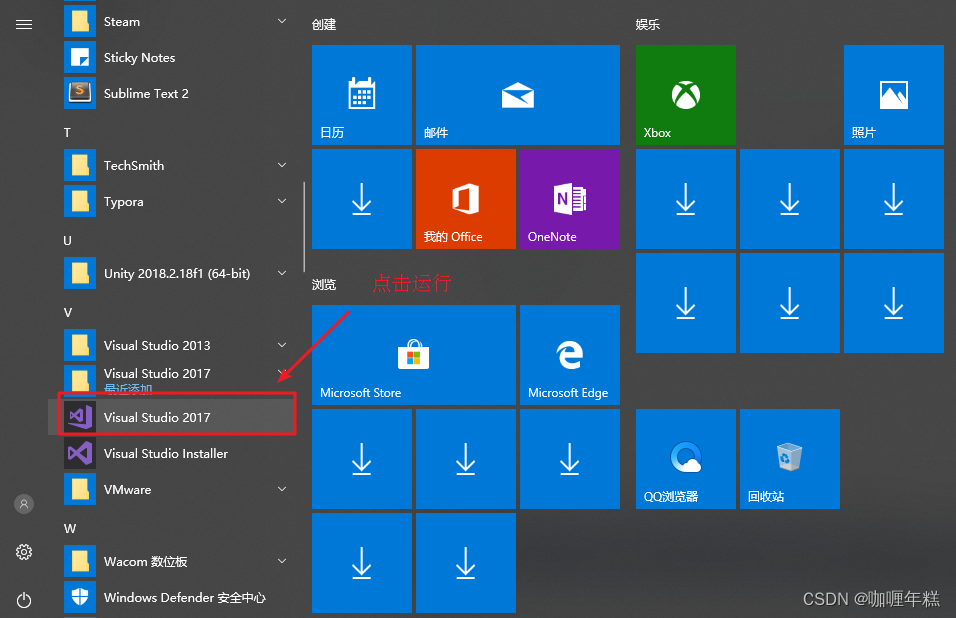Launch the Microsoft Edge tile
Image resolution: width=956 pixels, height=618 pixels.
click(x=569, y=355)
